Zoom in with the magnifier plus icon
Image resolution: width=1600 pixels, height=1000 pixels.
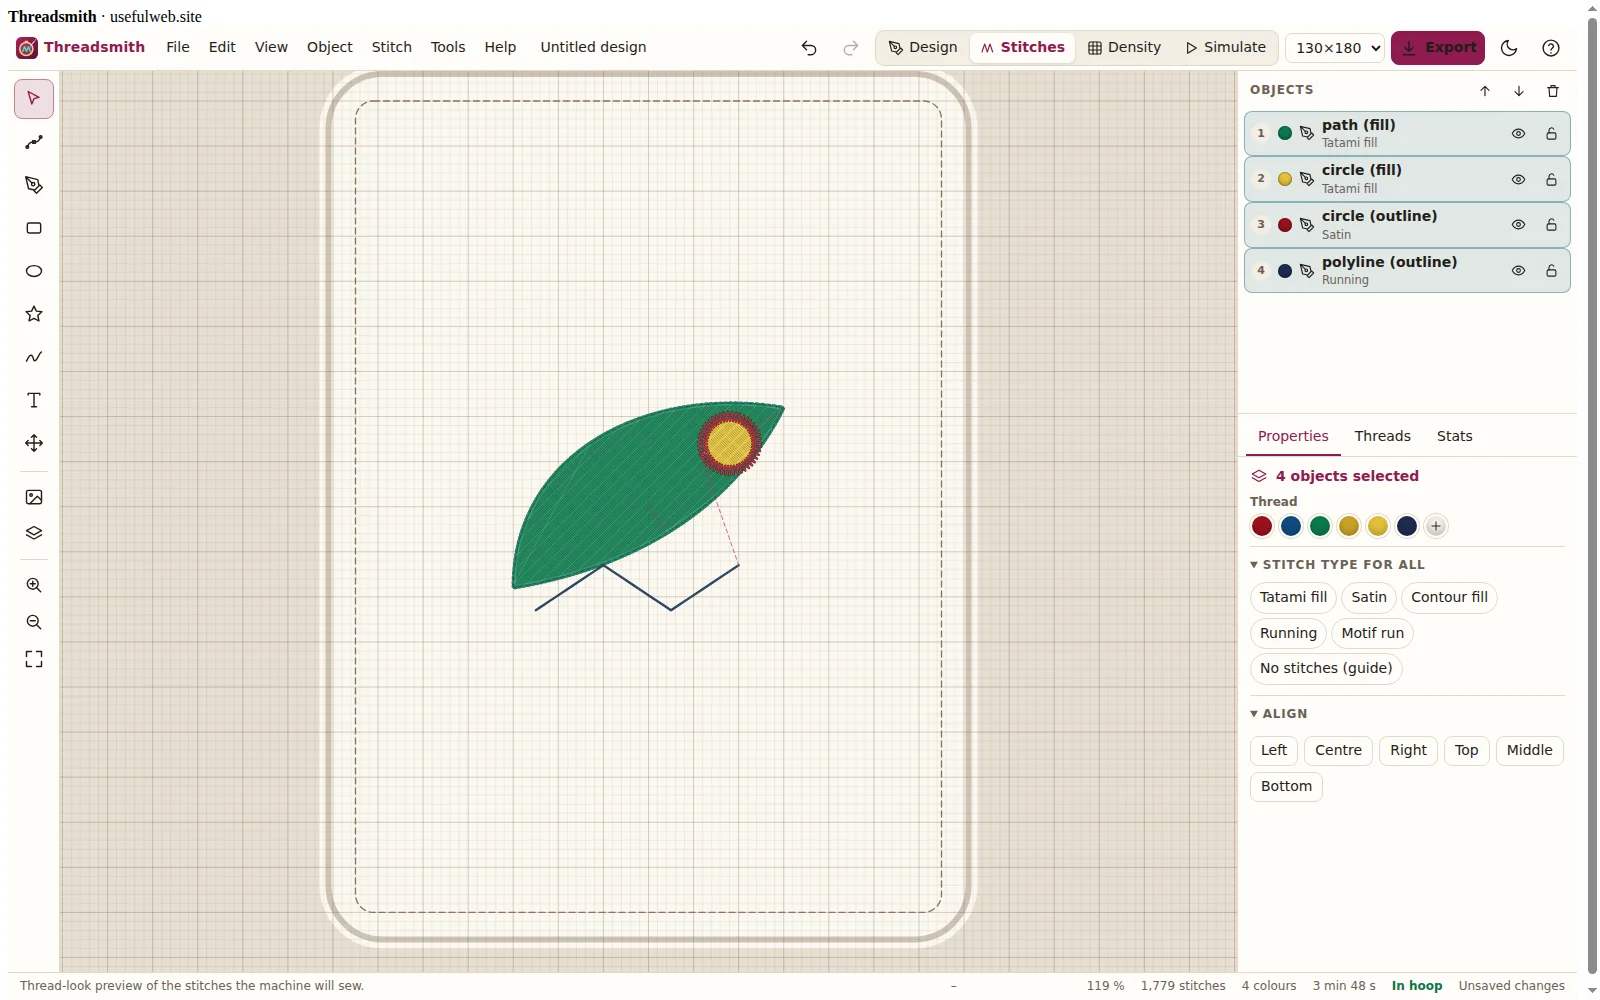pos(34,585)
